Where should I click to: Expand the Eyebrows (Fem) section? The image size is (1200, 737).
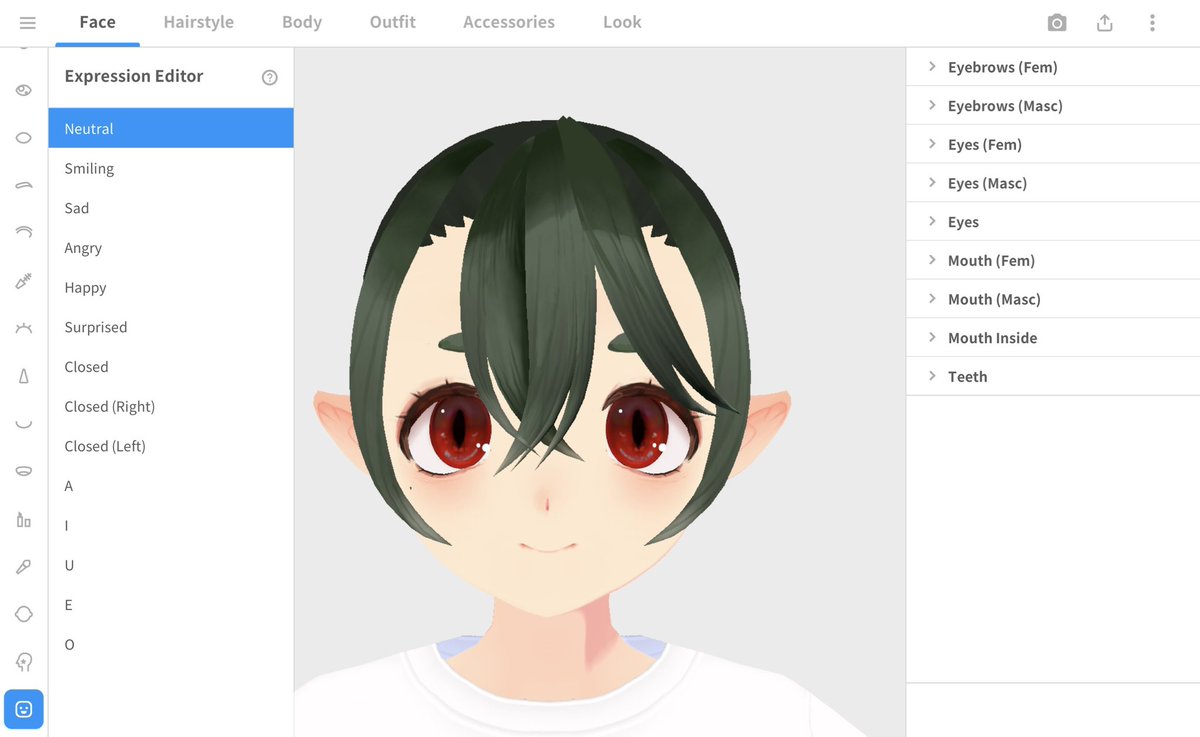point(1053,67)
